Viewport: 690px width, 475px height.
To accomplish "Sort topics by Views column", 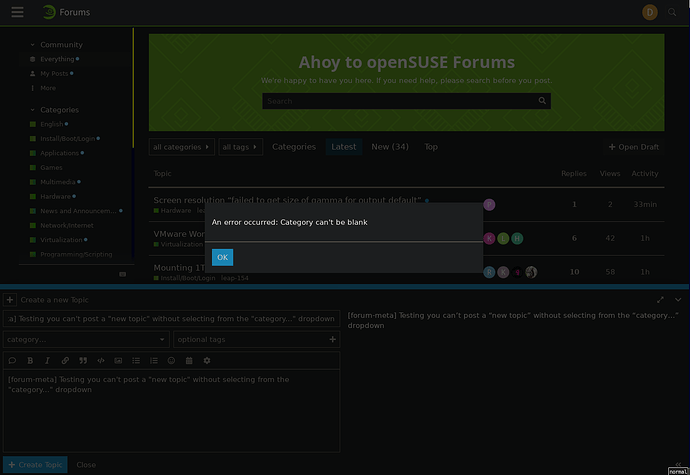I will tap(610, 173).
